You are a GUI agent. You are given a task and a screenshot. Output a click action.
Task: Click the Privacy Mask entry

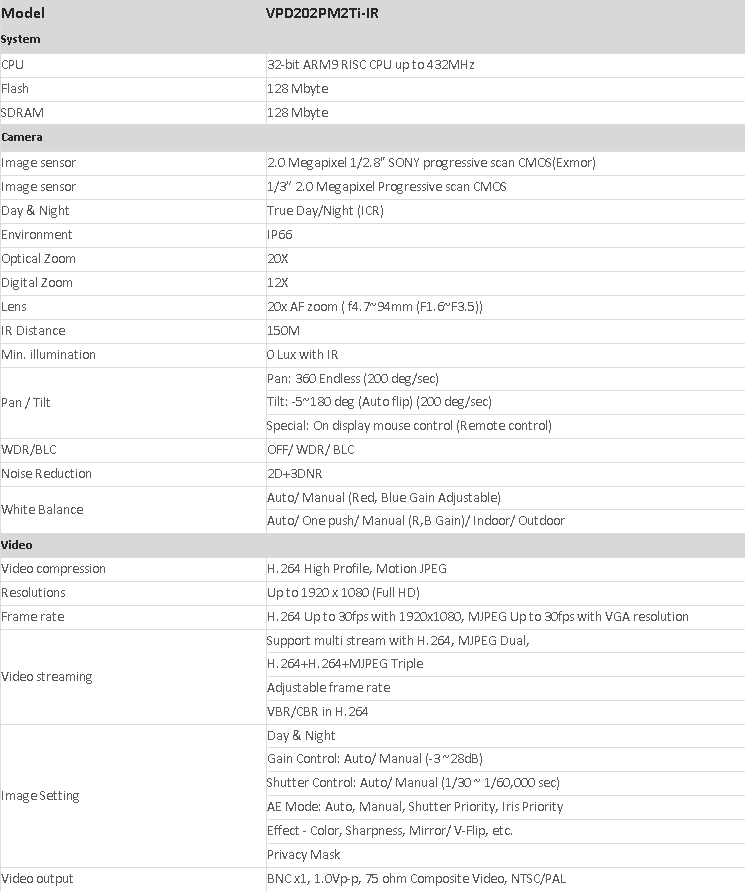coord(303,854)
